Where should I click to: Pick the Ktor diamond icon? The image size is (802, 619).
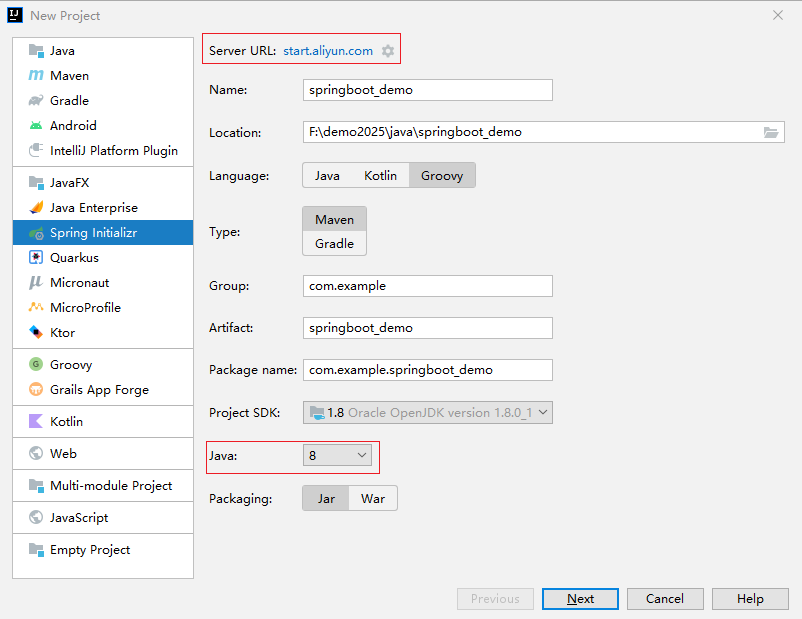36,333
